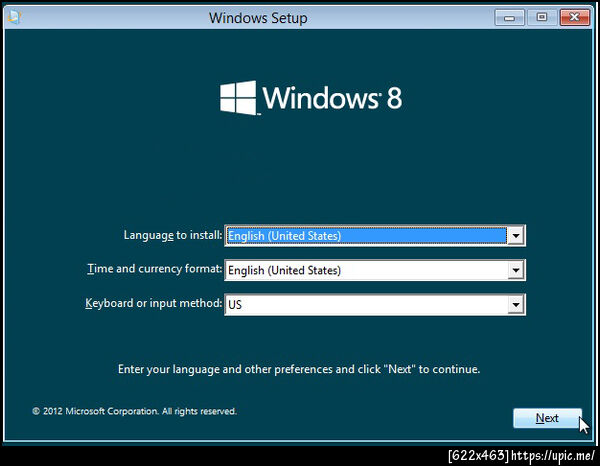Click the Microsoft Corporation copyright notice

(x=134, y=411)
